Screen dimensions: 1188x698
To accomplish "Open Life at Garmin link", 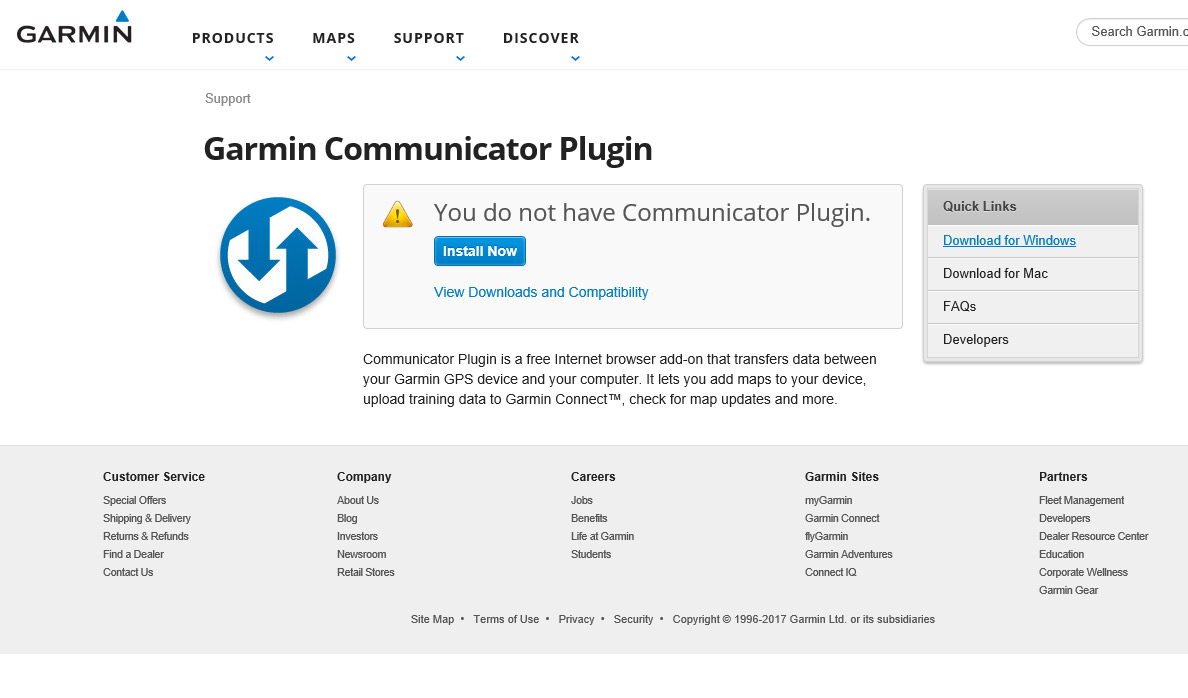I will [602, 537].
